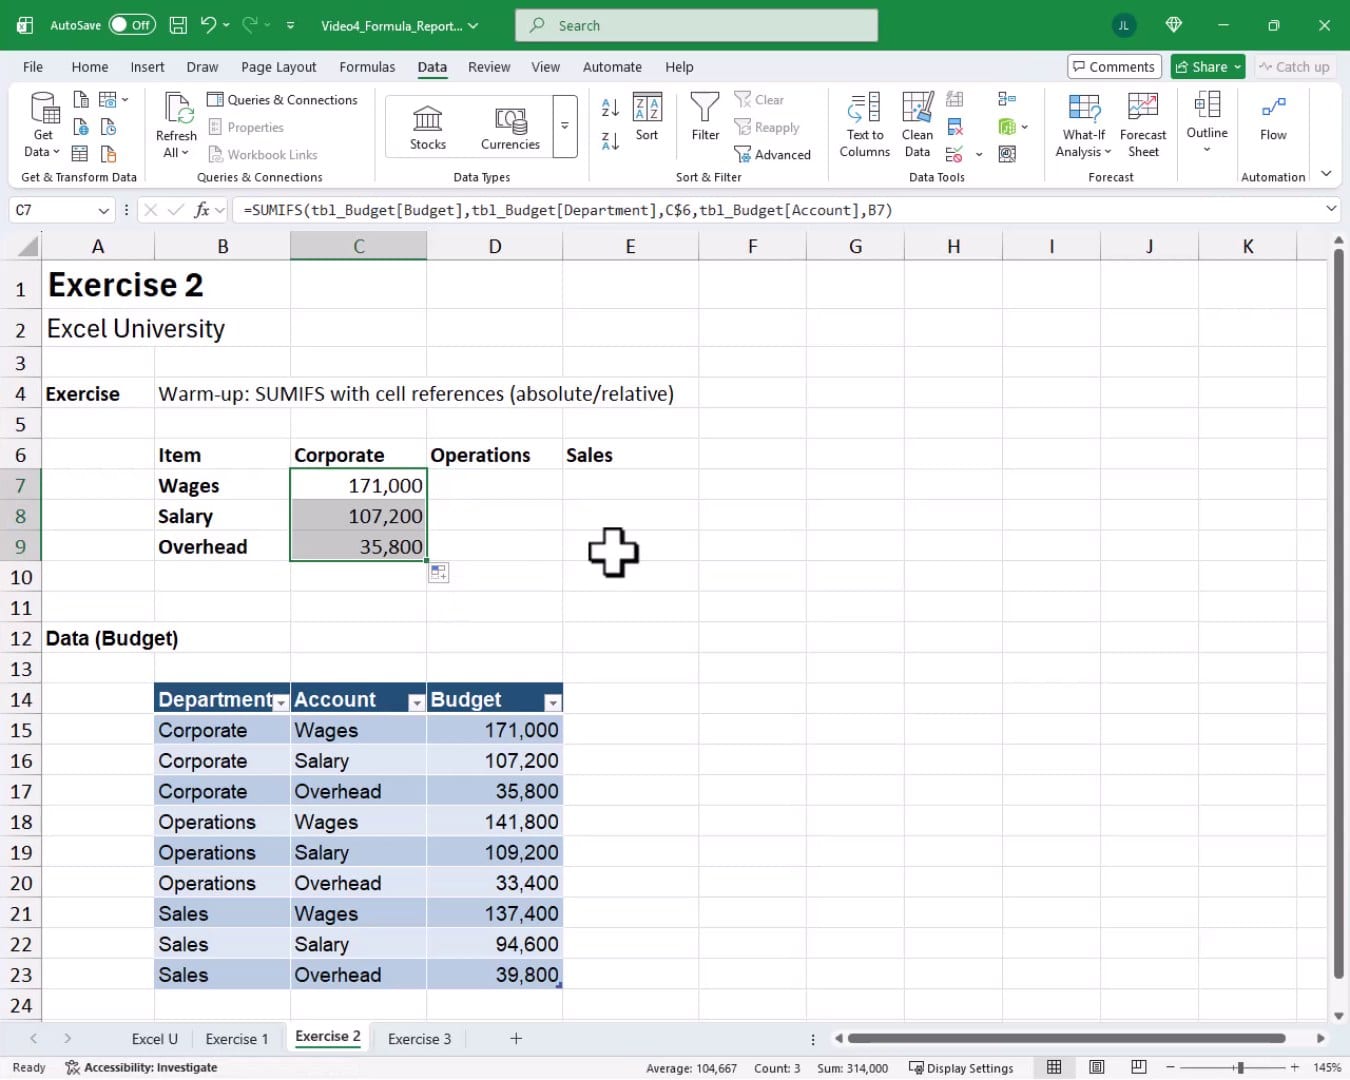The image size is (1350, 1080).
Task: Switch to the Exercise 1 sheet
Action: click(237, 1039)
